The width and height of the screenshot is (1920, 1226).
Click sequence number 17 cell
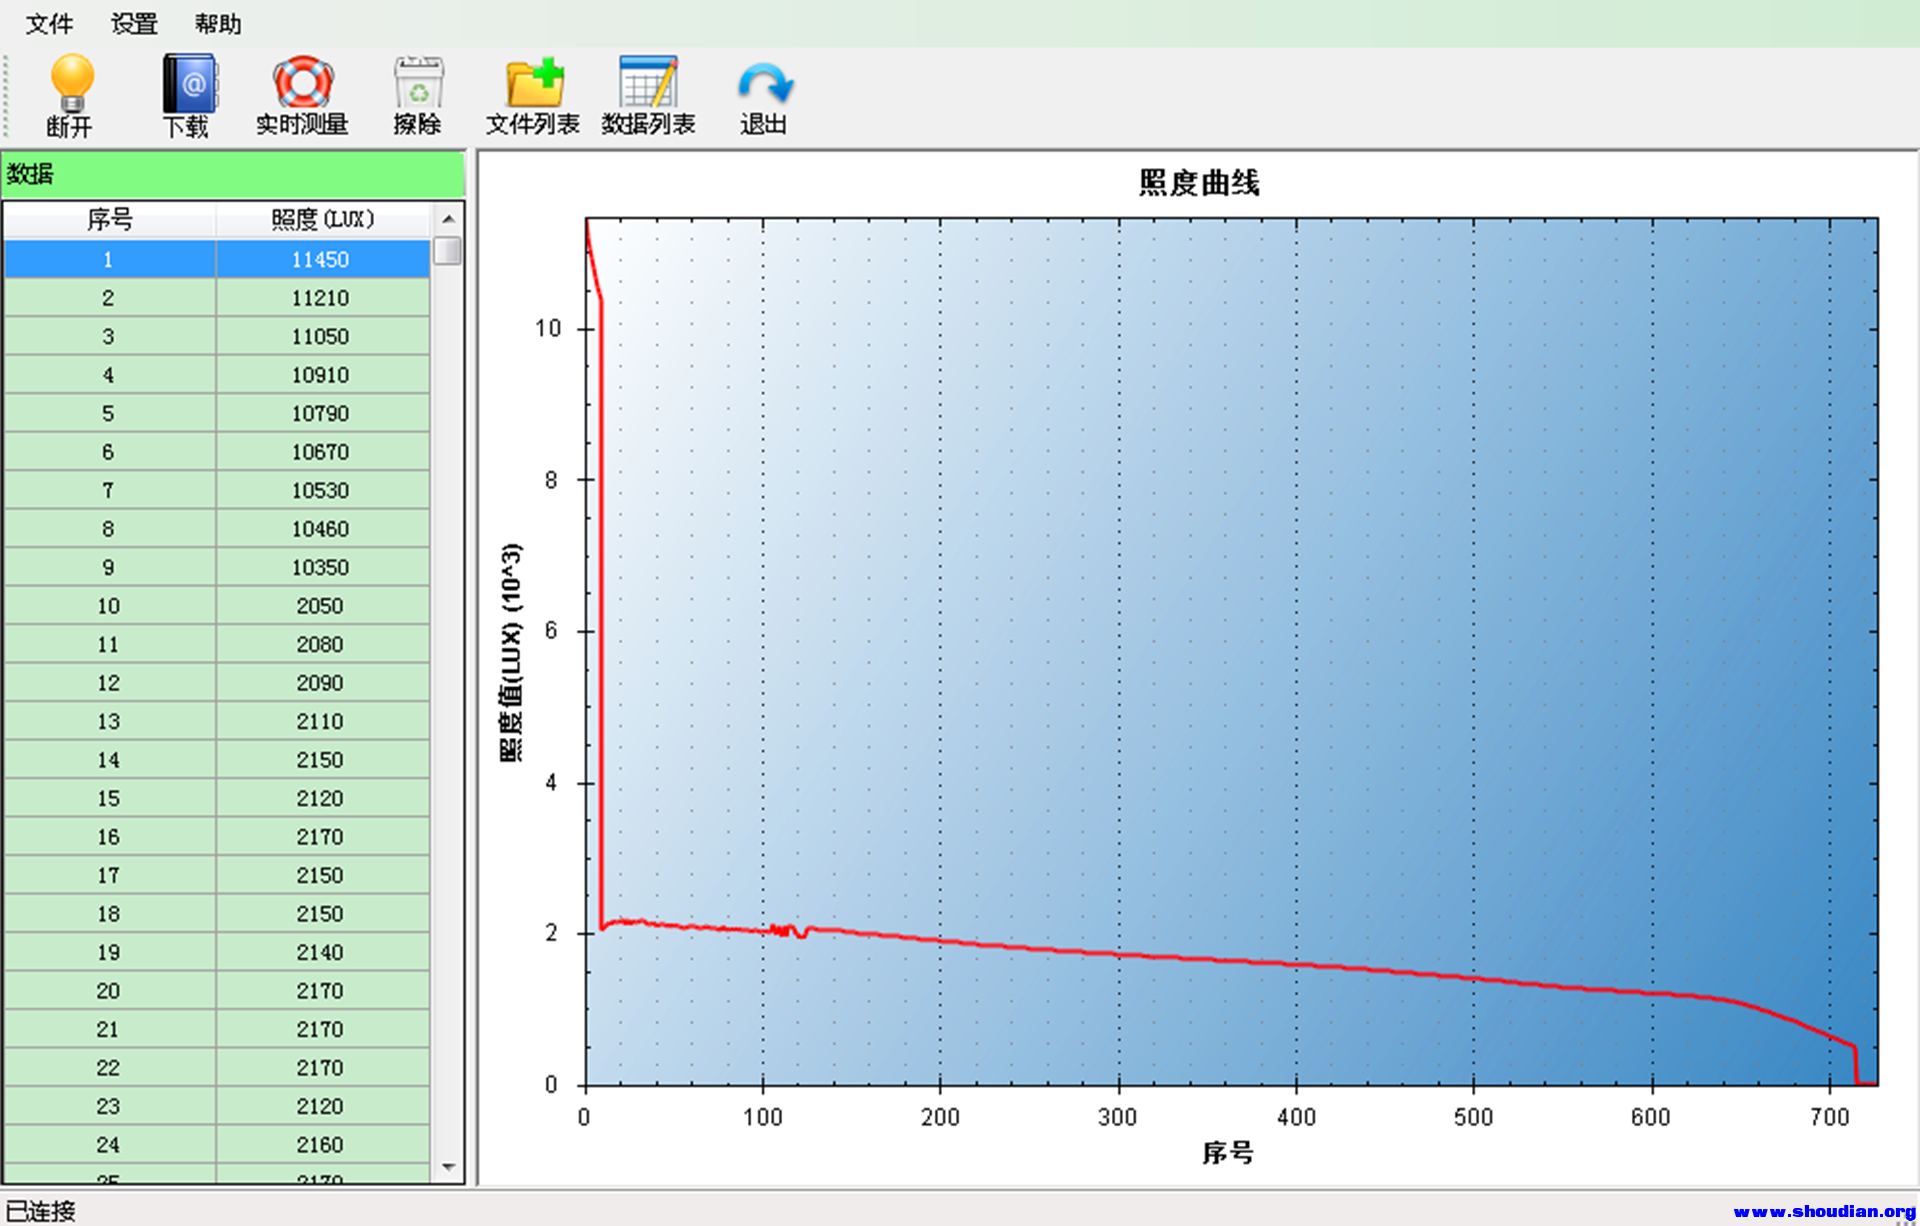(109, 875)
